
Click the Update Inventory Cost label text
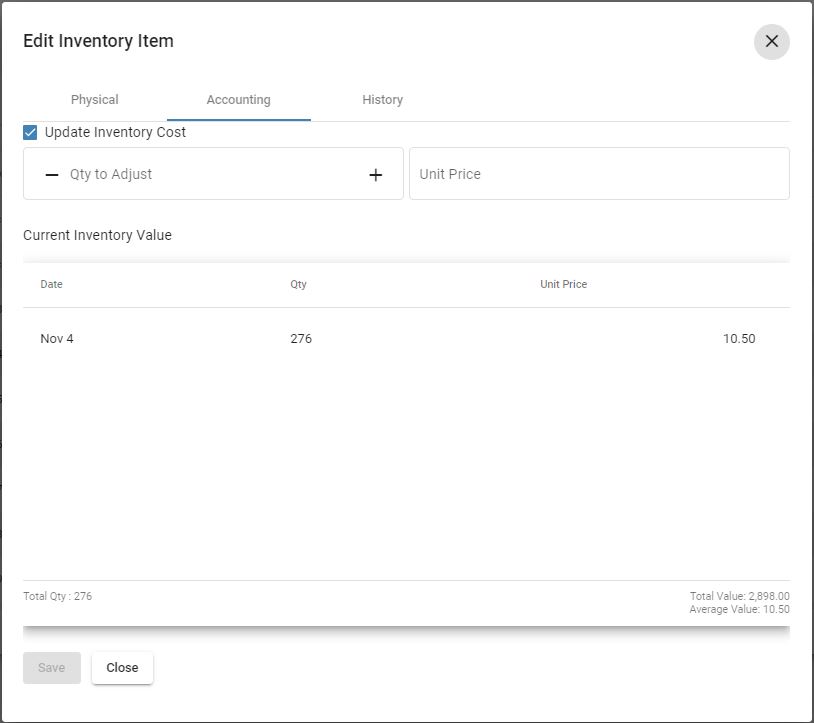point(115,132)
